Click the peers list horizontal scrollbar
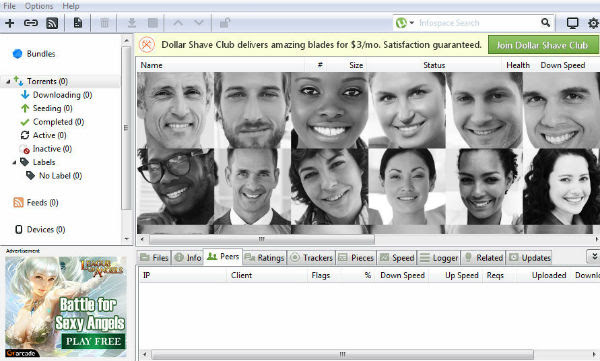600x361 pixels. [x=342, y=354]
